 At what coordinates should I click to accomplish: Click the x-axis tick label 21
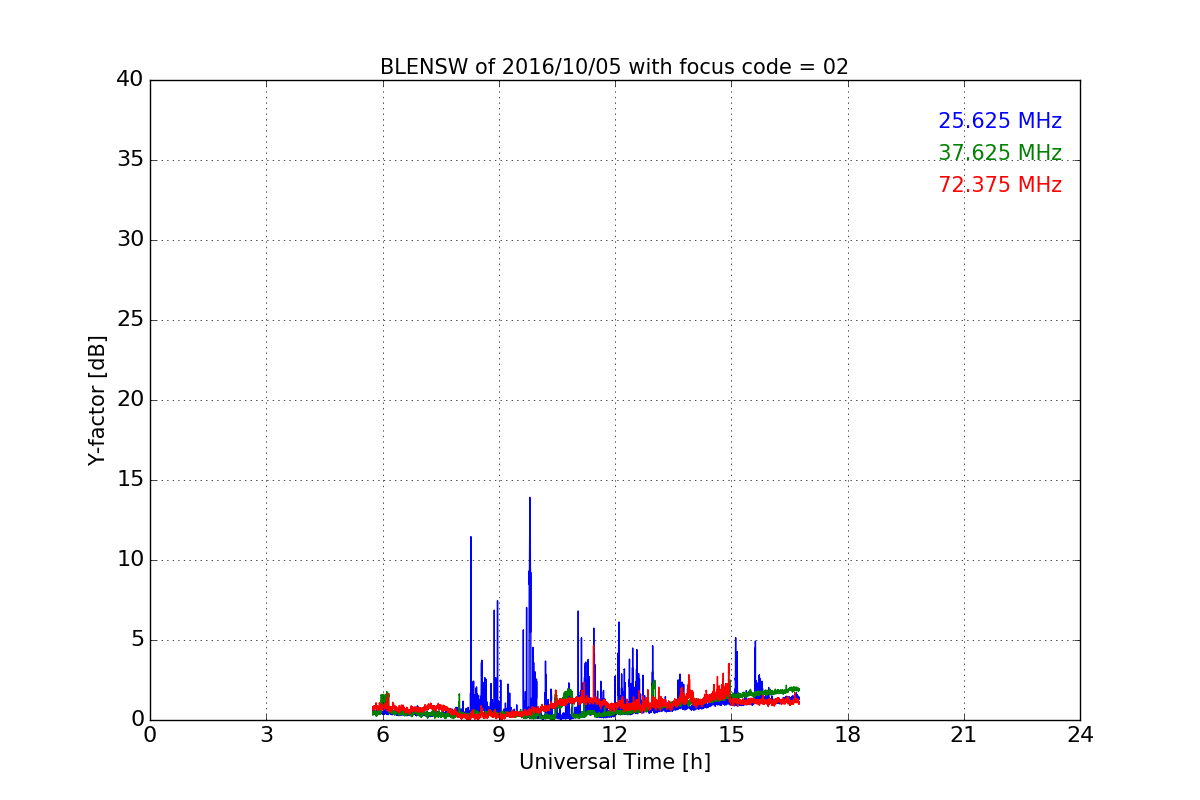(963, 734)
